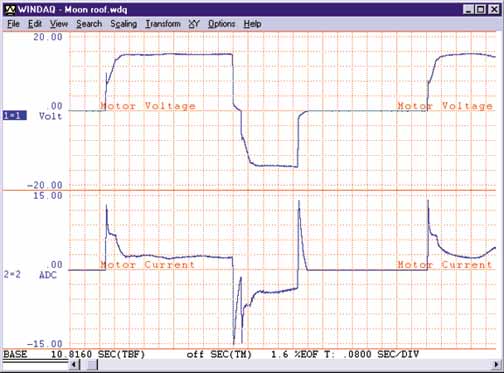The image size is (504, 373).
Task: Click the BASE label in status bar
Action: [x=15, y=354]
